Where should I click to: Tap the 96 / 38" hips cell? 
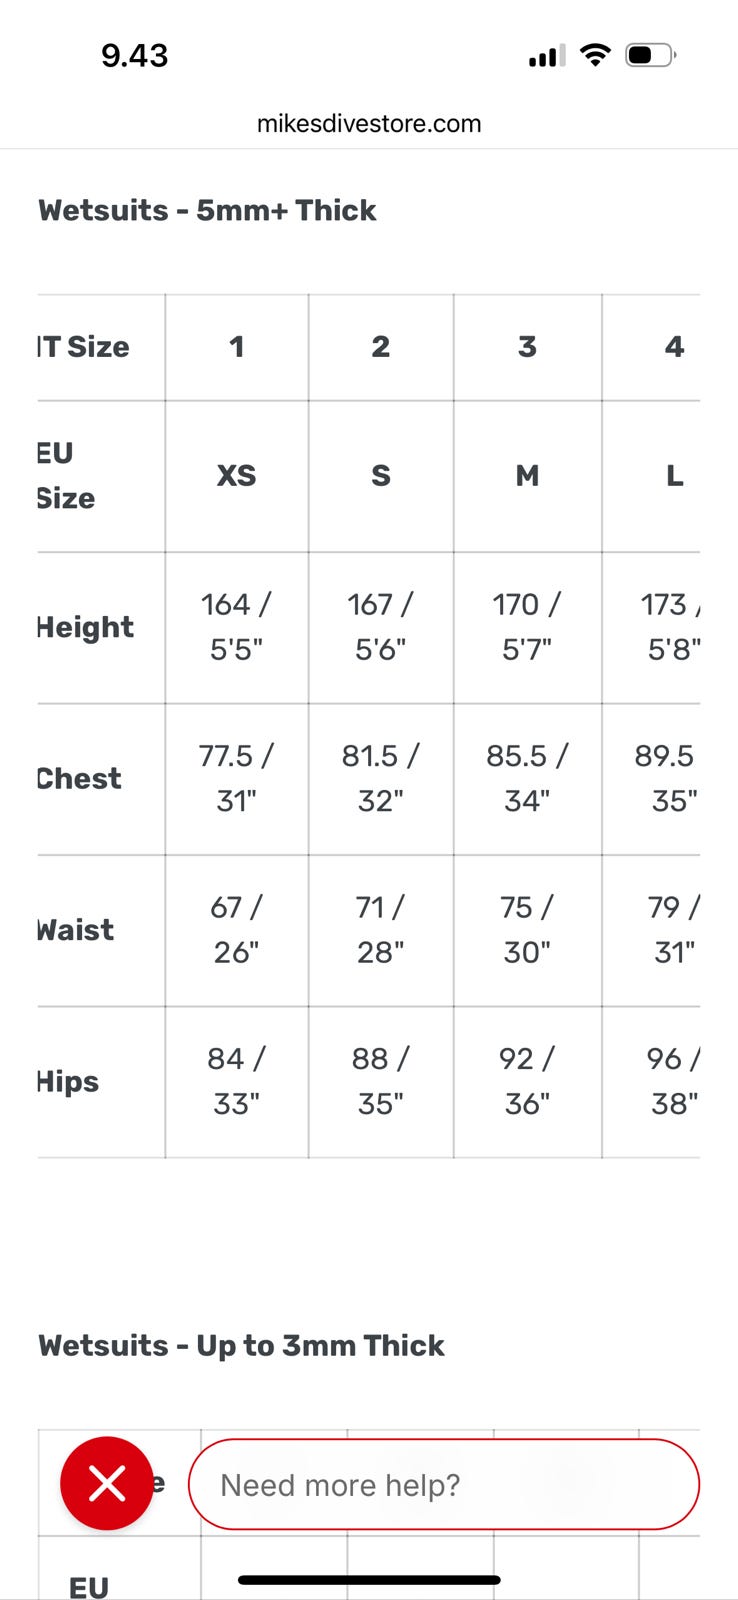coord(673,1081)
